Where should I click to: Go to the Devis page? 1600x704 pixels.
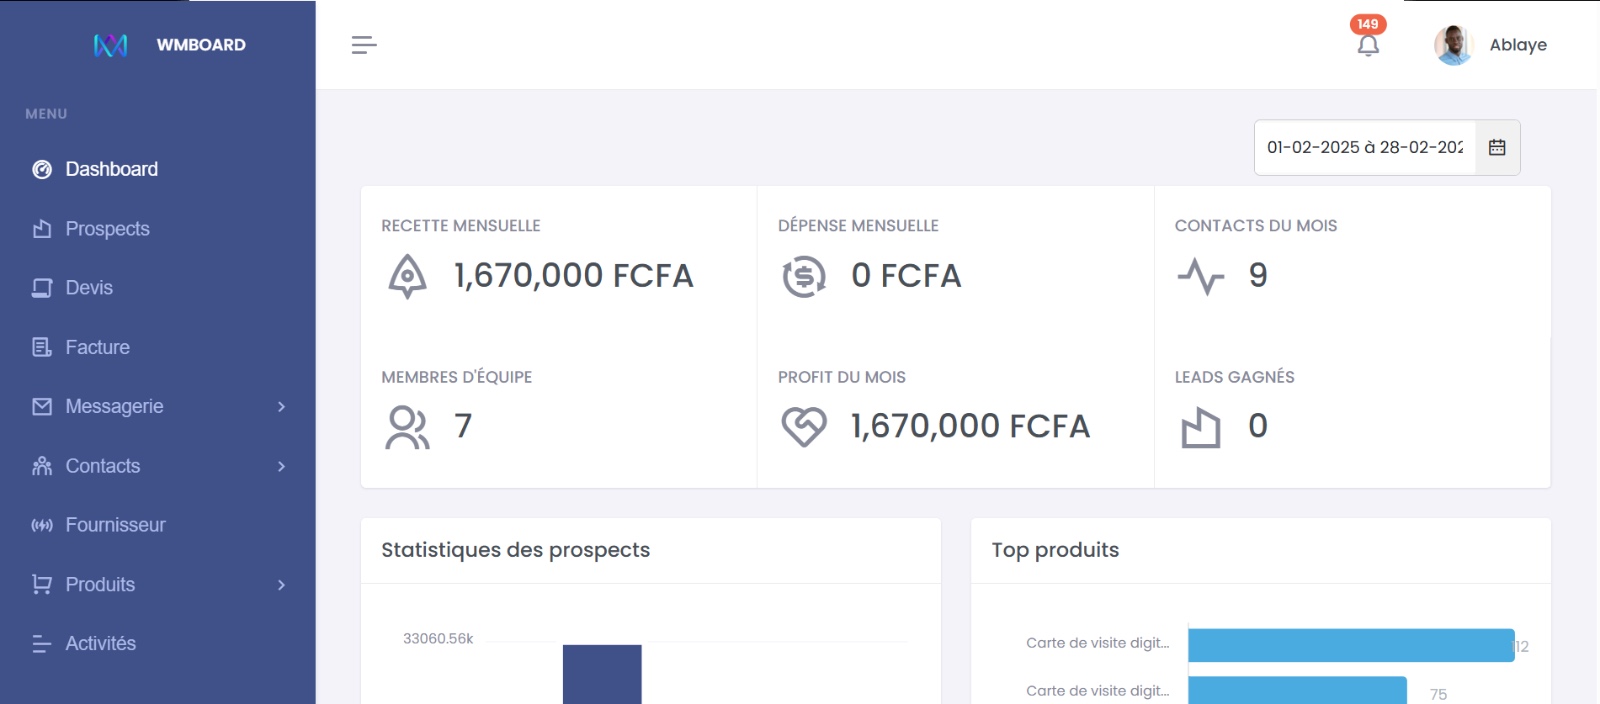89,288
